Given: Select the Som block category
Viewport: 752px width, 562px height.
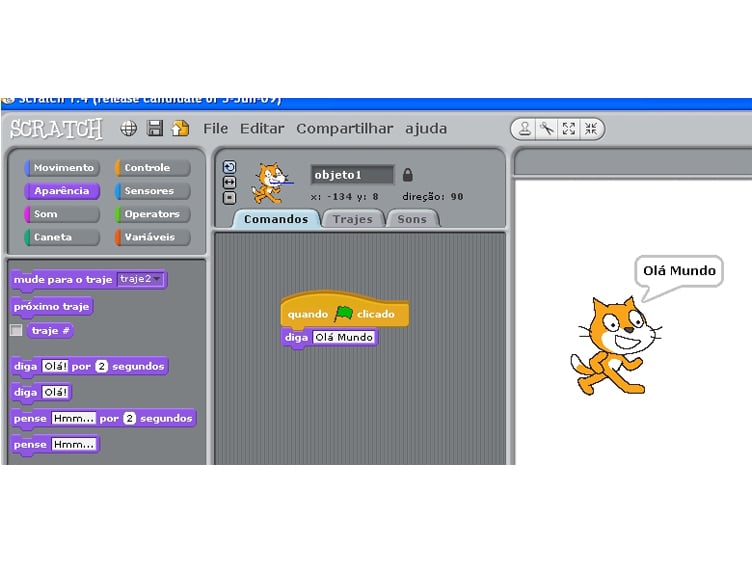Looking at the screenshot, I should pyautogui.click(x=62, y=214).
